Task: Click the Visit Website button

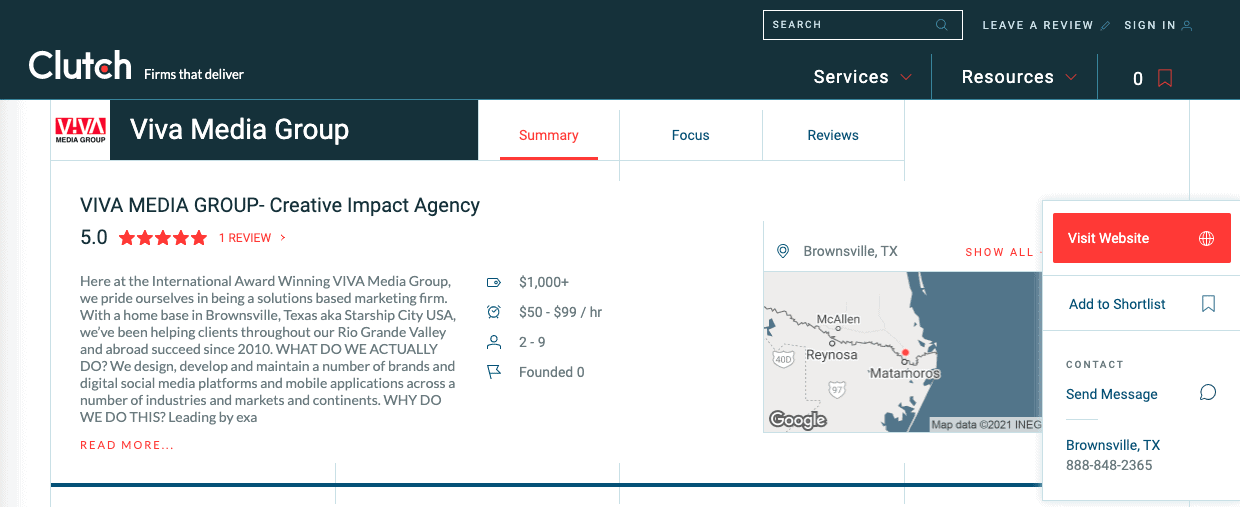Action: coord(1142,238)
